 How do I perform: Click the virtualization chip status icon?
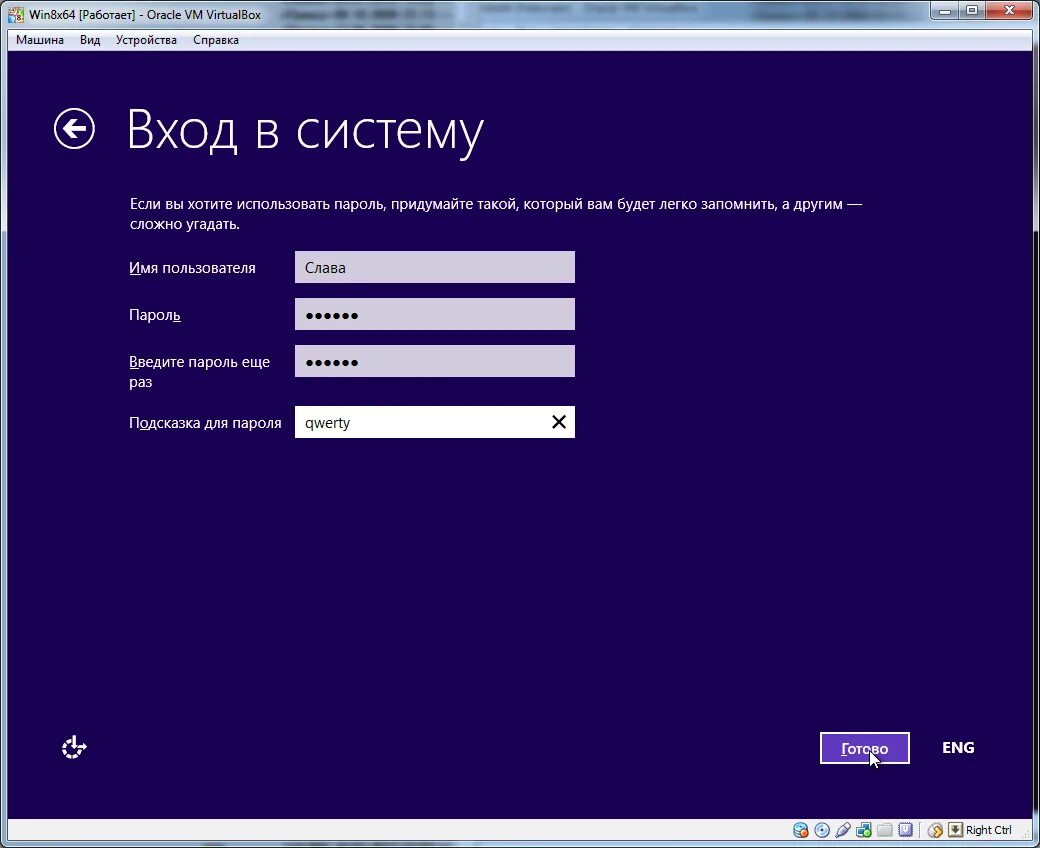[x=905, y=829]
